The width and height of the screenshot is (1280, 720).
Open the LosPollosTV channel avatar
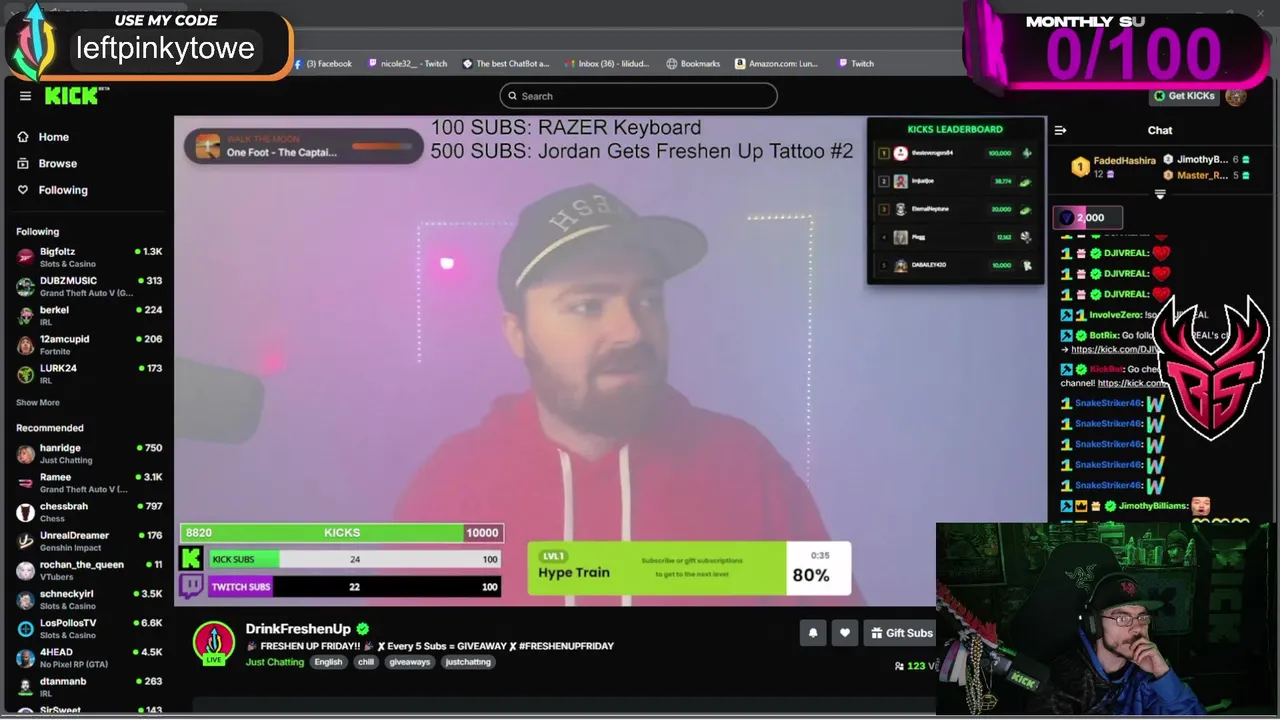pos(25,629)
